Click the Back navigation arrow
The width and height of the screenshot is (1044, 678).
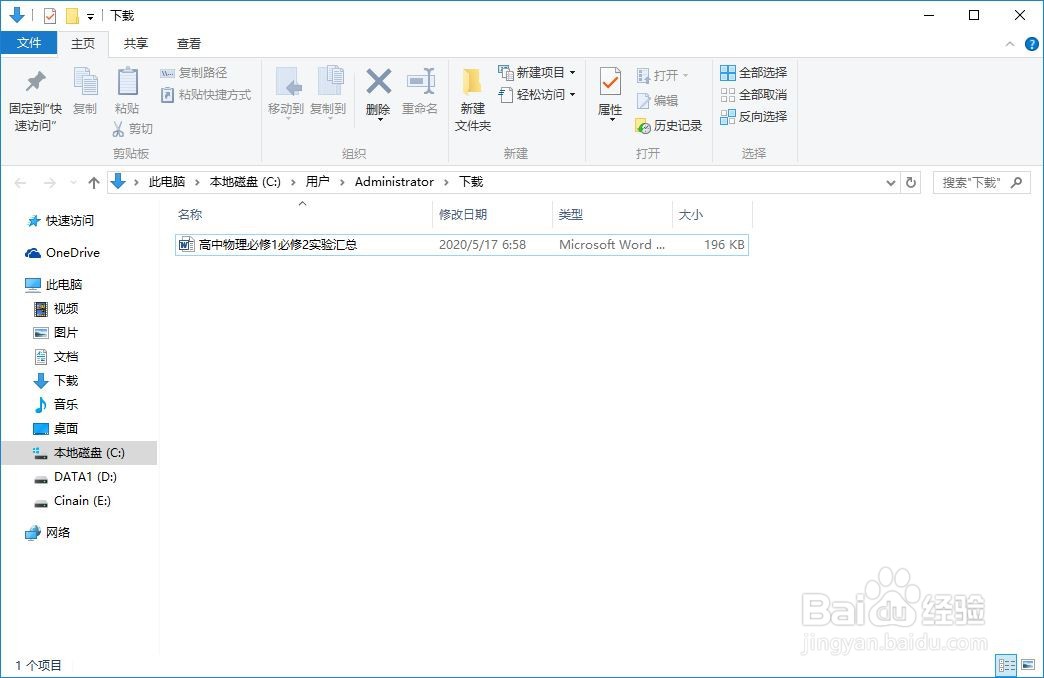click(21, 182)
